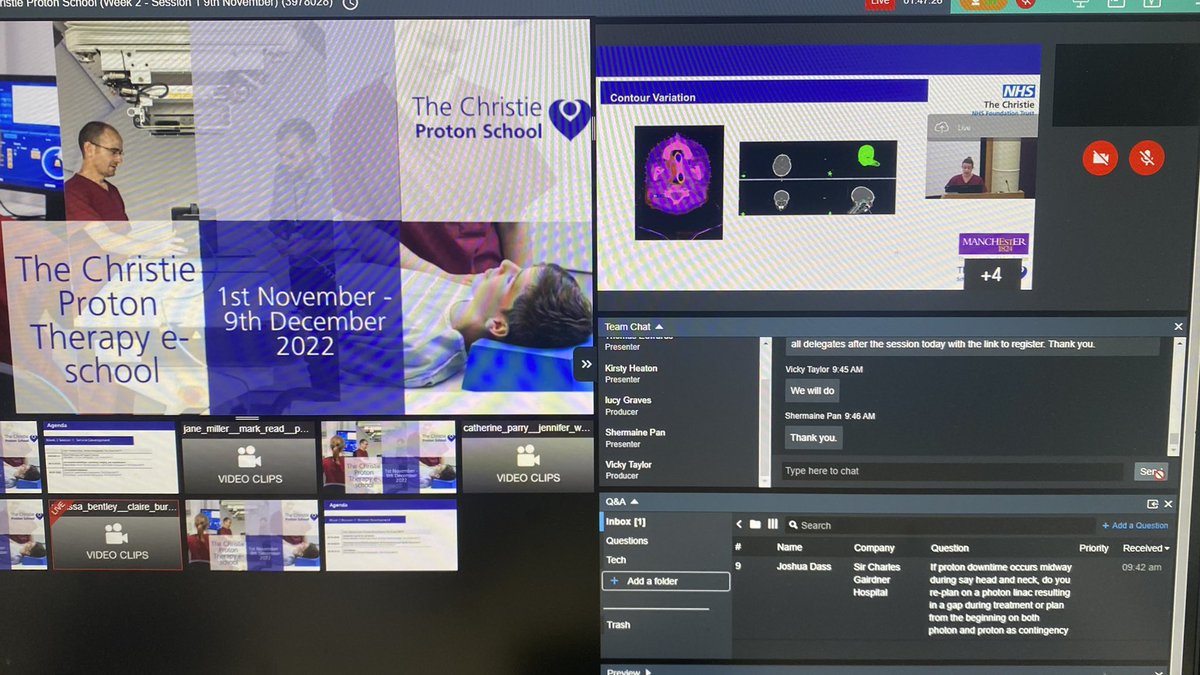
Task: Click the 'Thank you.' chat message
Action: [813, 437]
